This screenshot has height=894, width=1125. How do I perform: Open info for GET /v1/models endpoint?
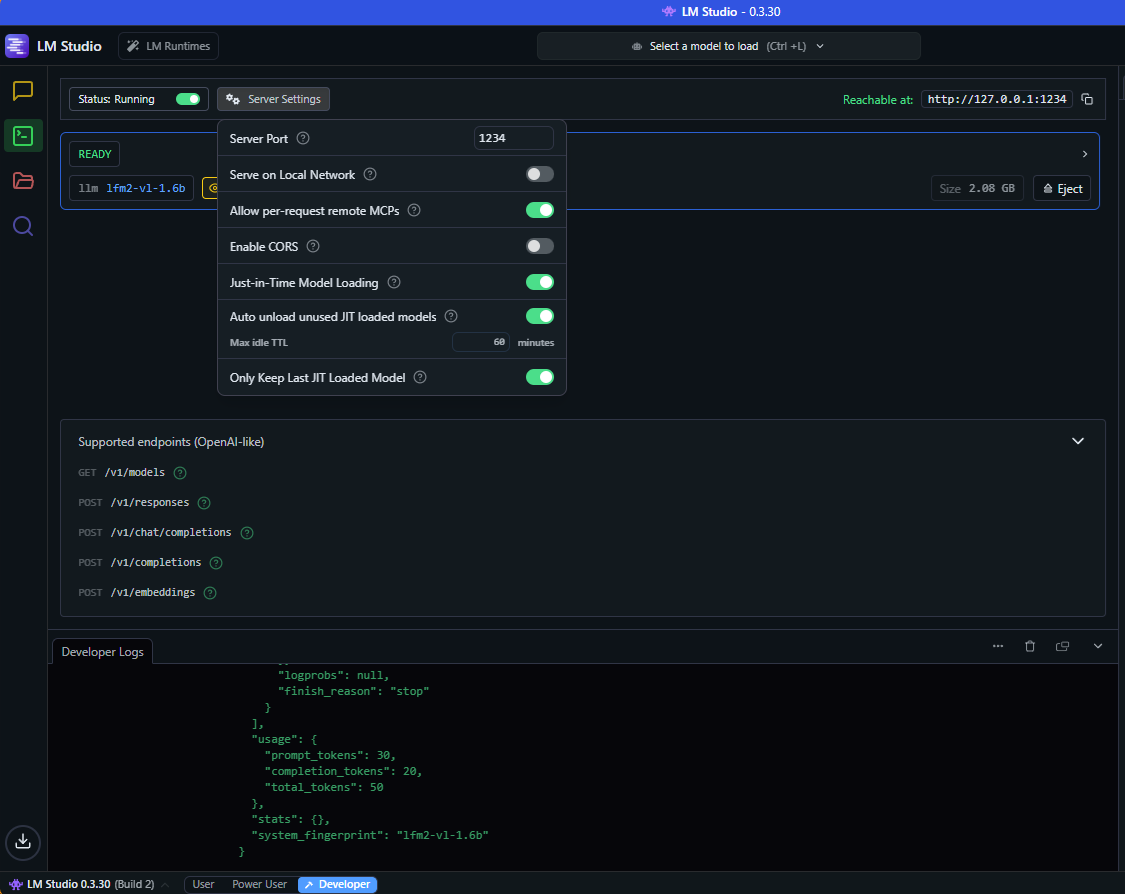180,473
